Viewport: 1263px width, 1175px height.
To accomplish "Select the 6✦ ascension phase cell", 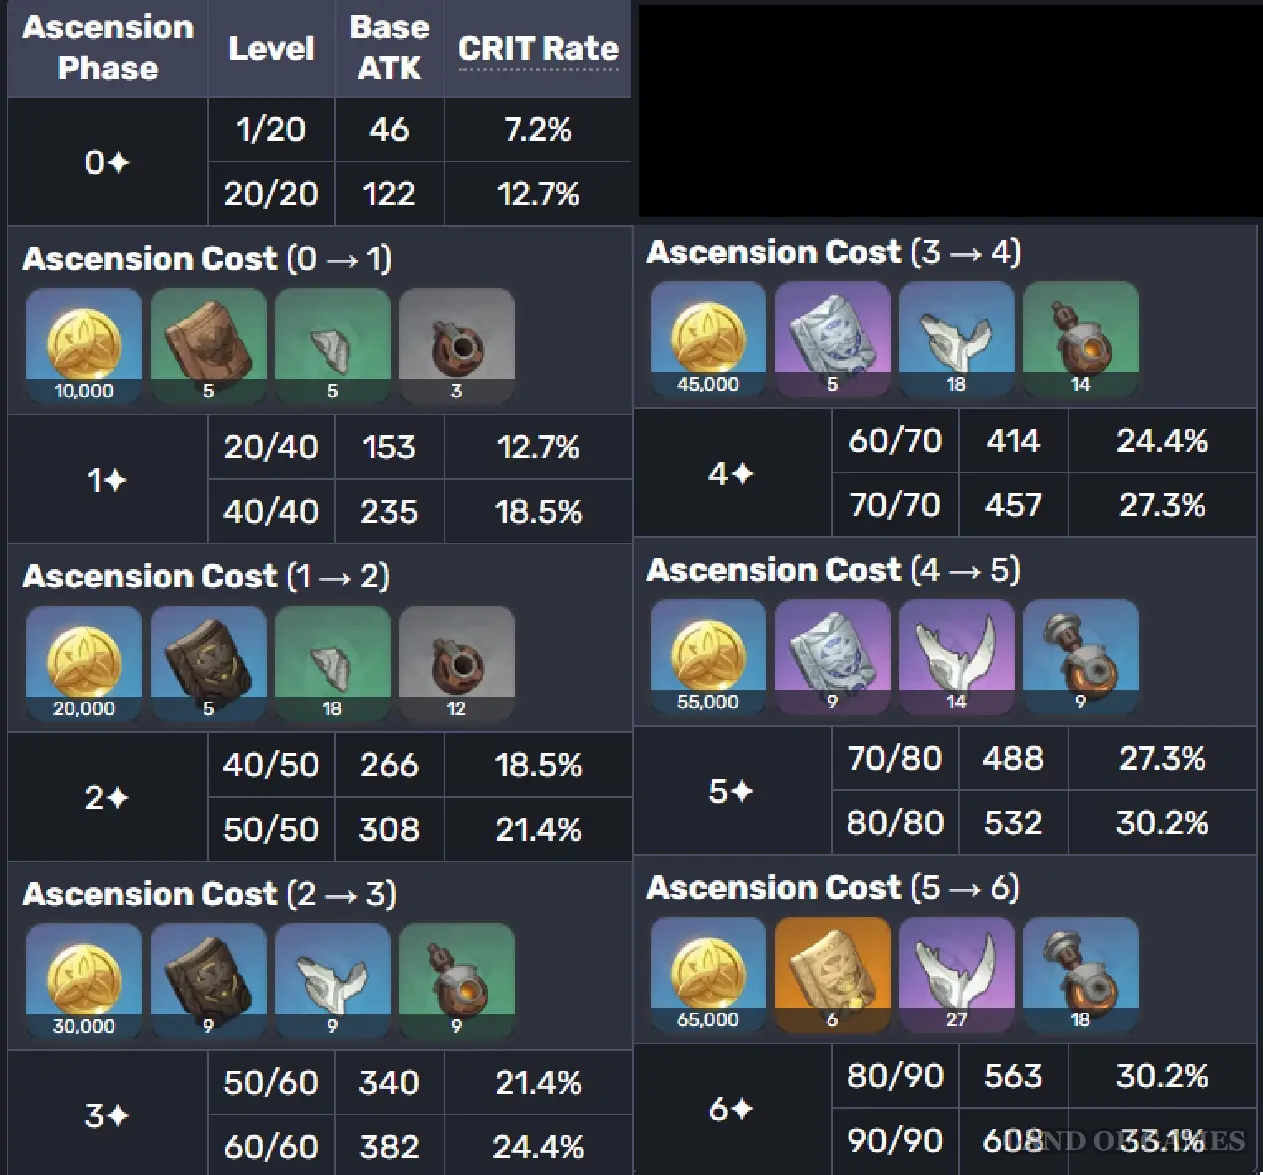I will point(732,1109).
